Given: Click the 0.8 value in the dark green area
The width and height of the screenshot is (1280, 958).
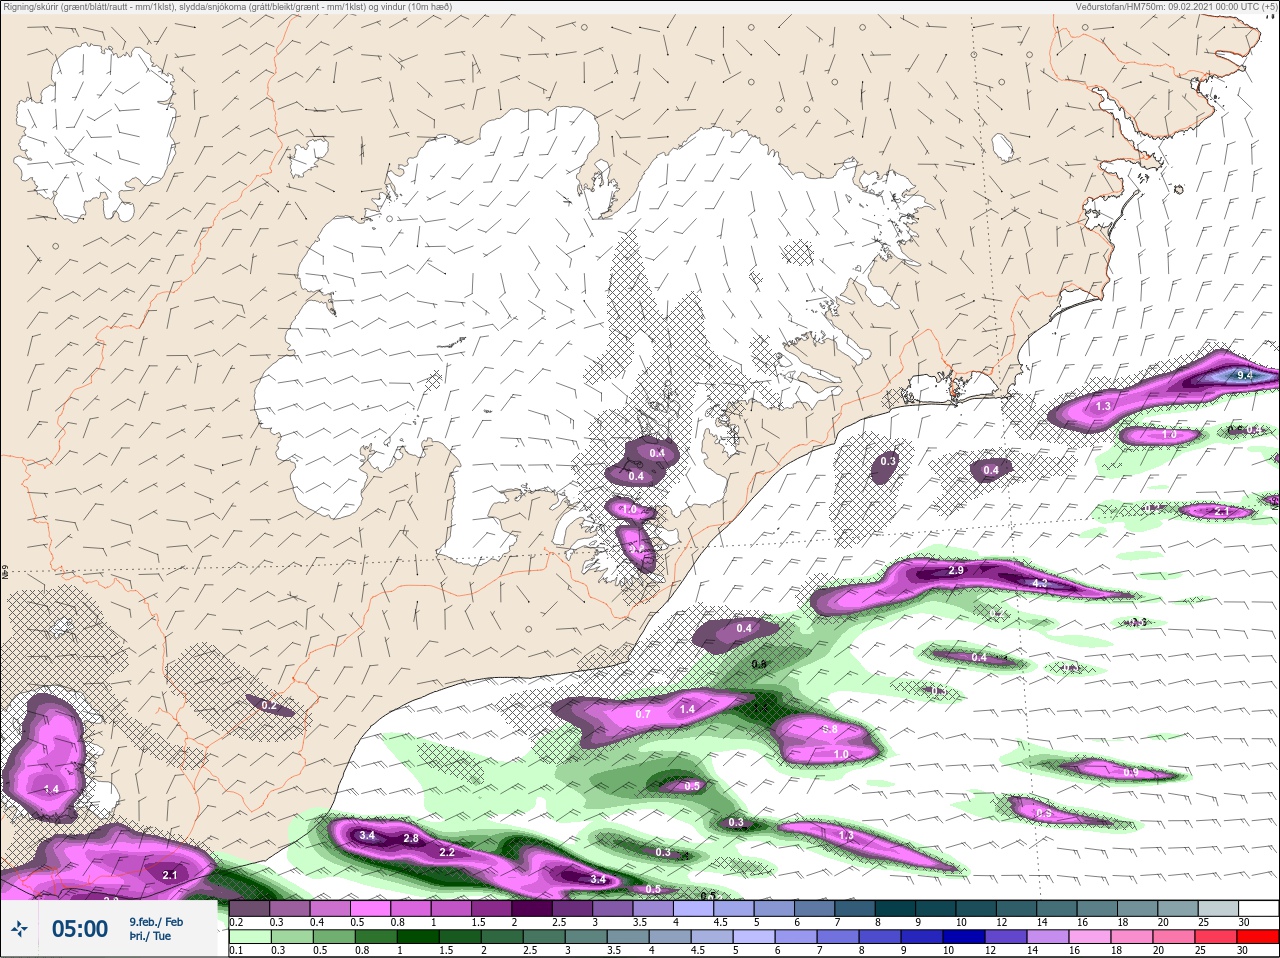Looking at the screenshot, I should (x=759, y=664).
